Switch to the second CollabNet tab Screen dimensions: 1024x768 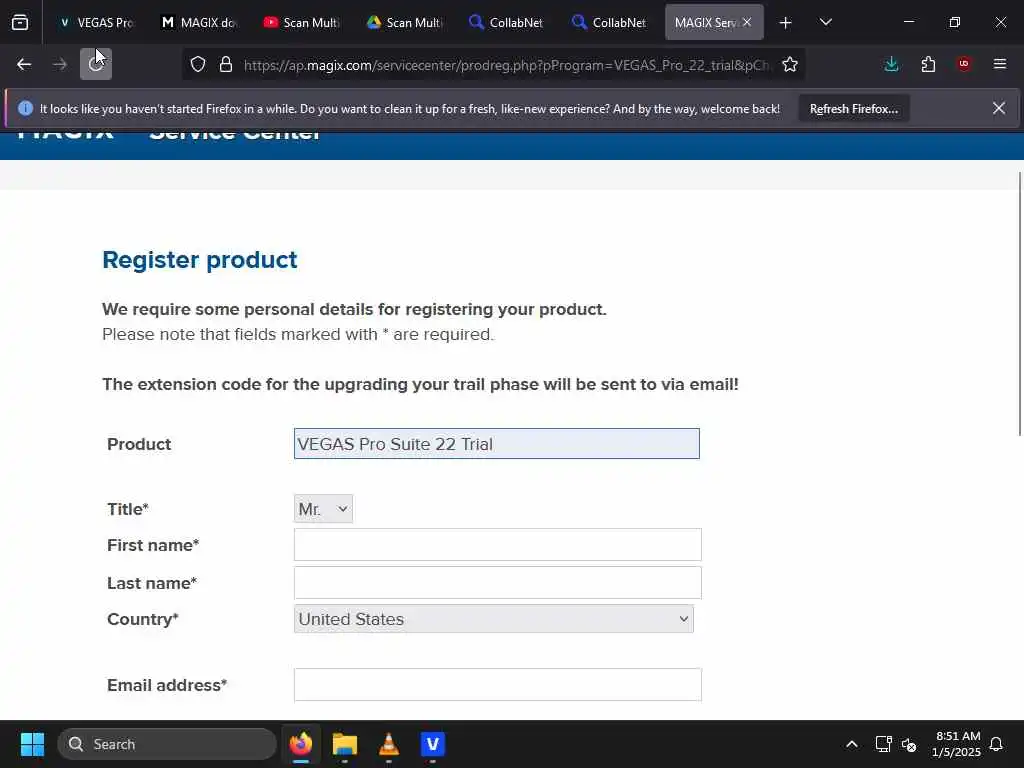[611, 22]
